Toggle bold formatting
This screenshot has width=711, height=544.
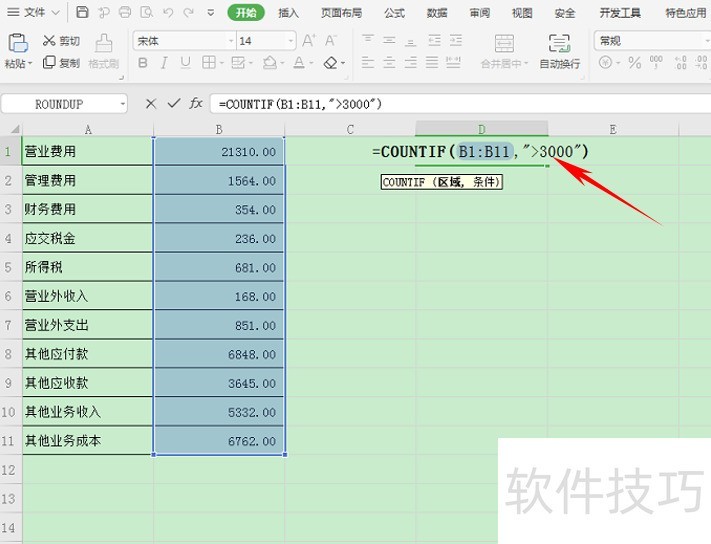(x=143, y=63)
